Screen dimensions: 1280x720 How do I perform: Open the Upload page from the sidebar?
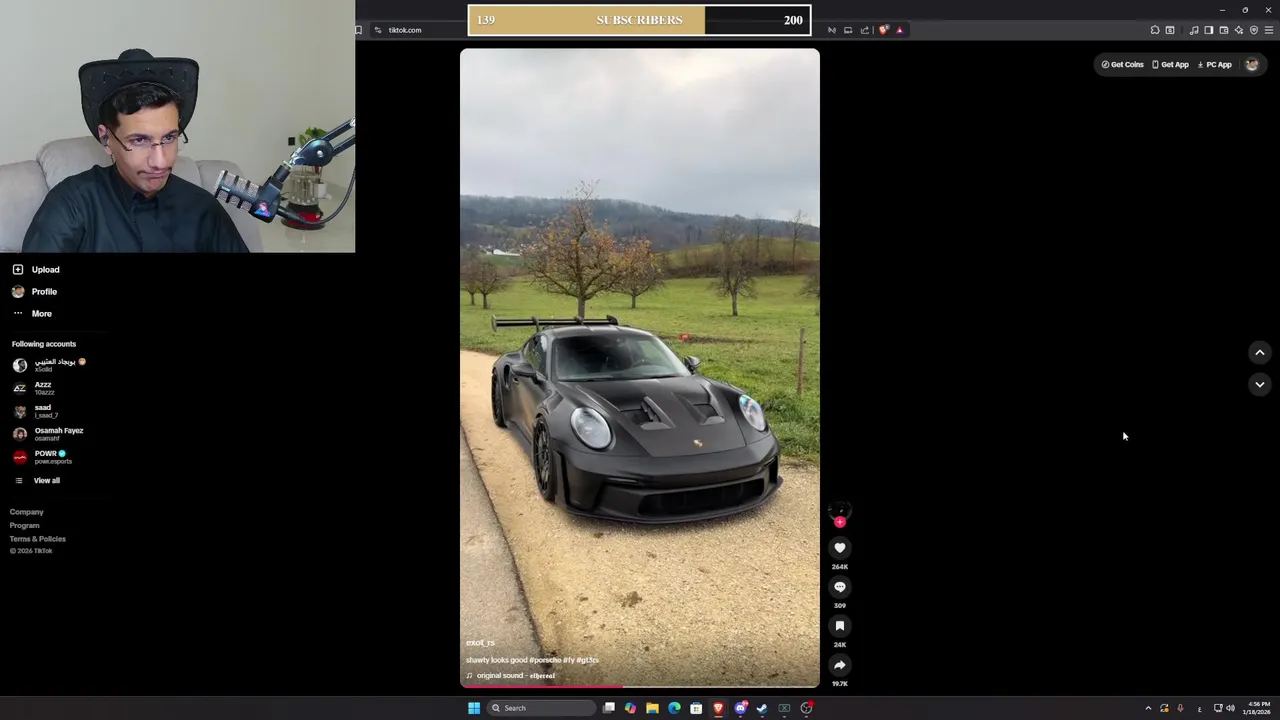coord(36,270)
